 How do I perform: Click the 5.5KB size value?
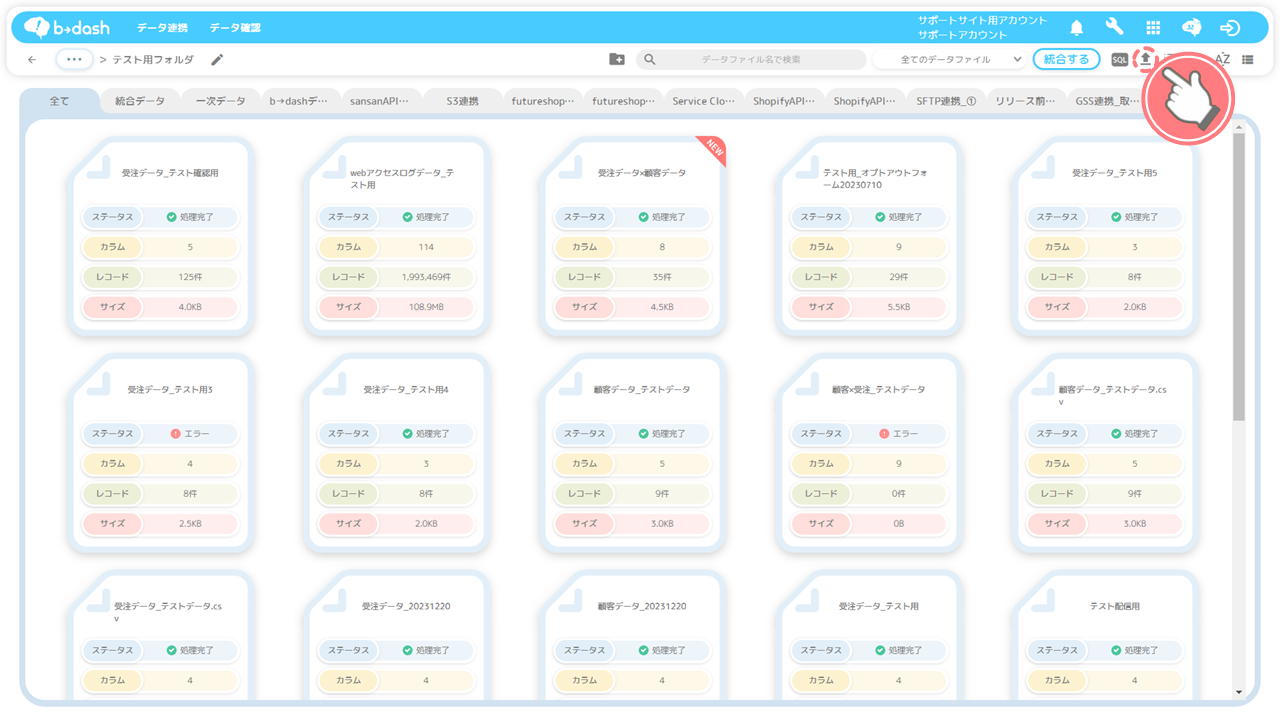pos(899,307)
